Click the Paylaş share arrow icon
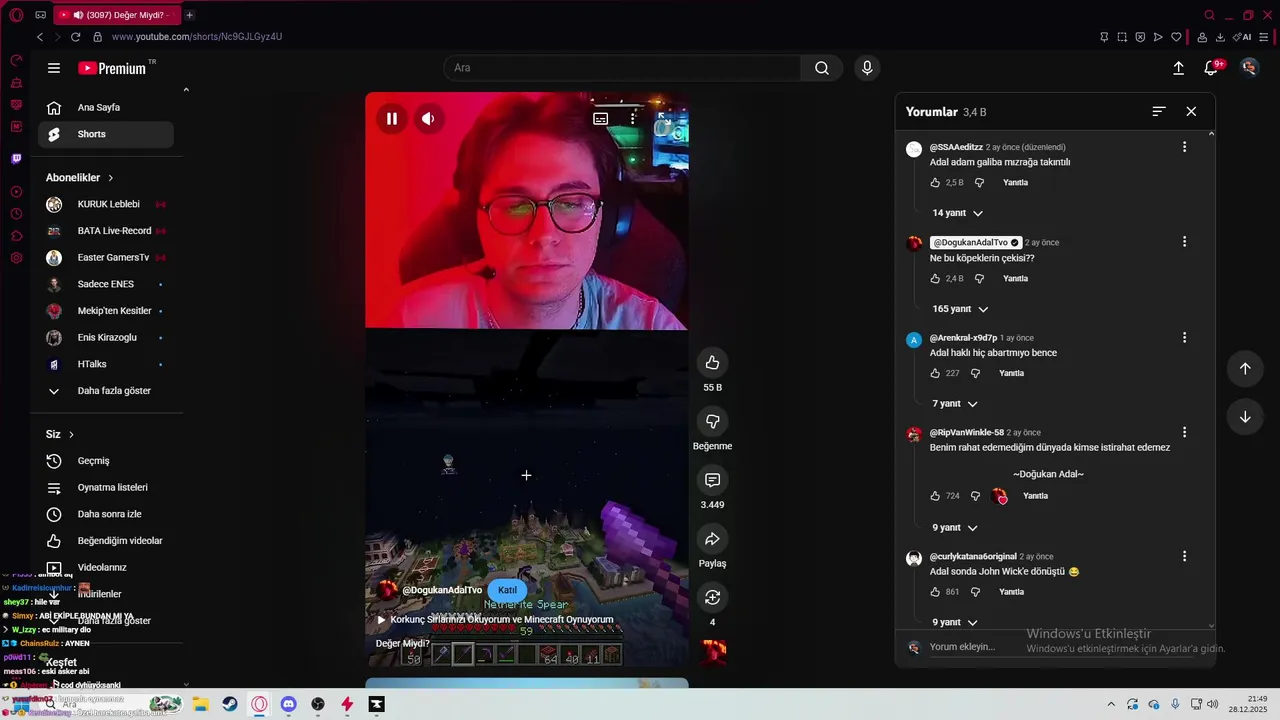The width and height of the screenshot is (1280, 720). tap(712, 539)
